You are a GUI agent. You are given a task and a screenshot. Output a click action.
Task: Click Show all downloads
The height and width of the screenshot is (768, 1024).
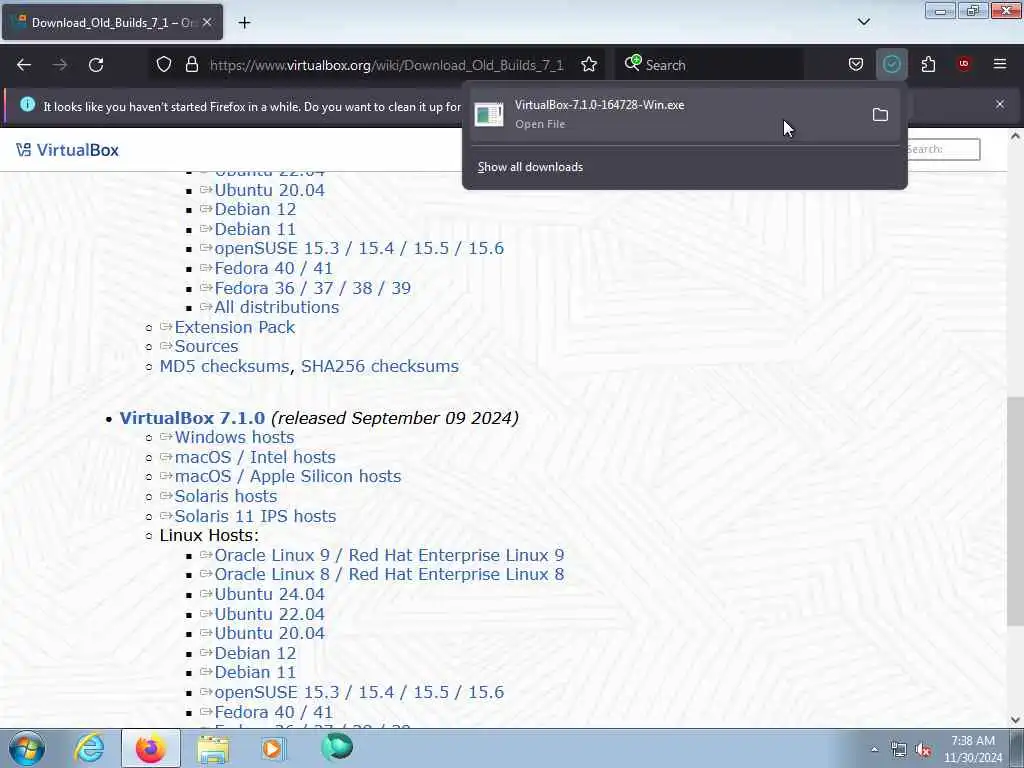pyautogui.click(x=530, y=167)
